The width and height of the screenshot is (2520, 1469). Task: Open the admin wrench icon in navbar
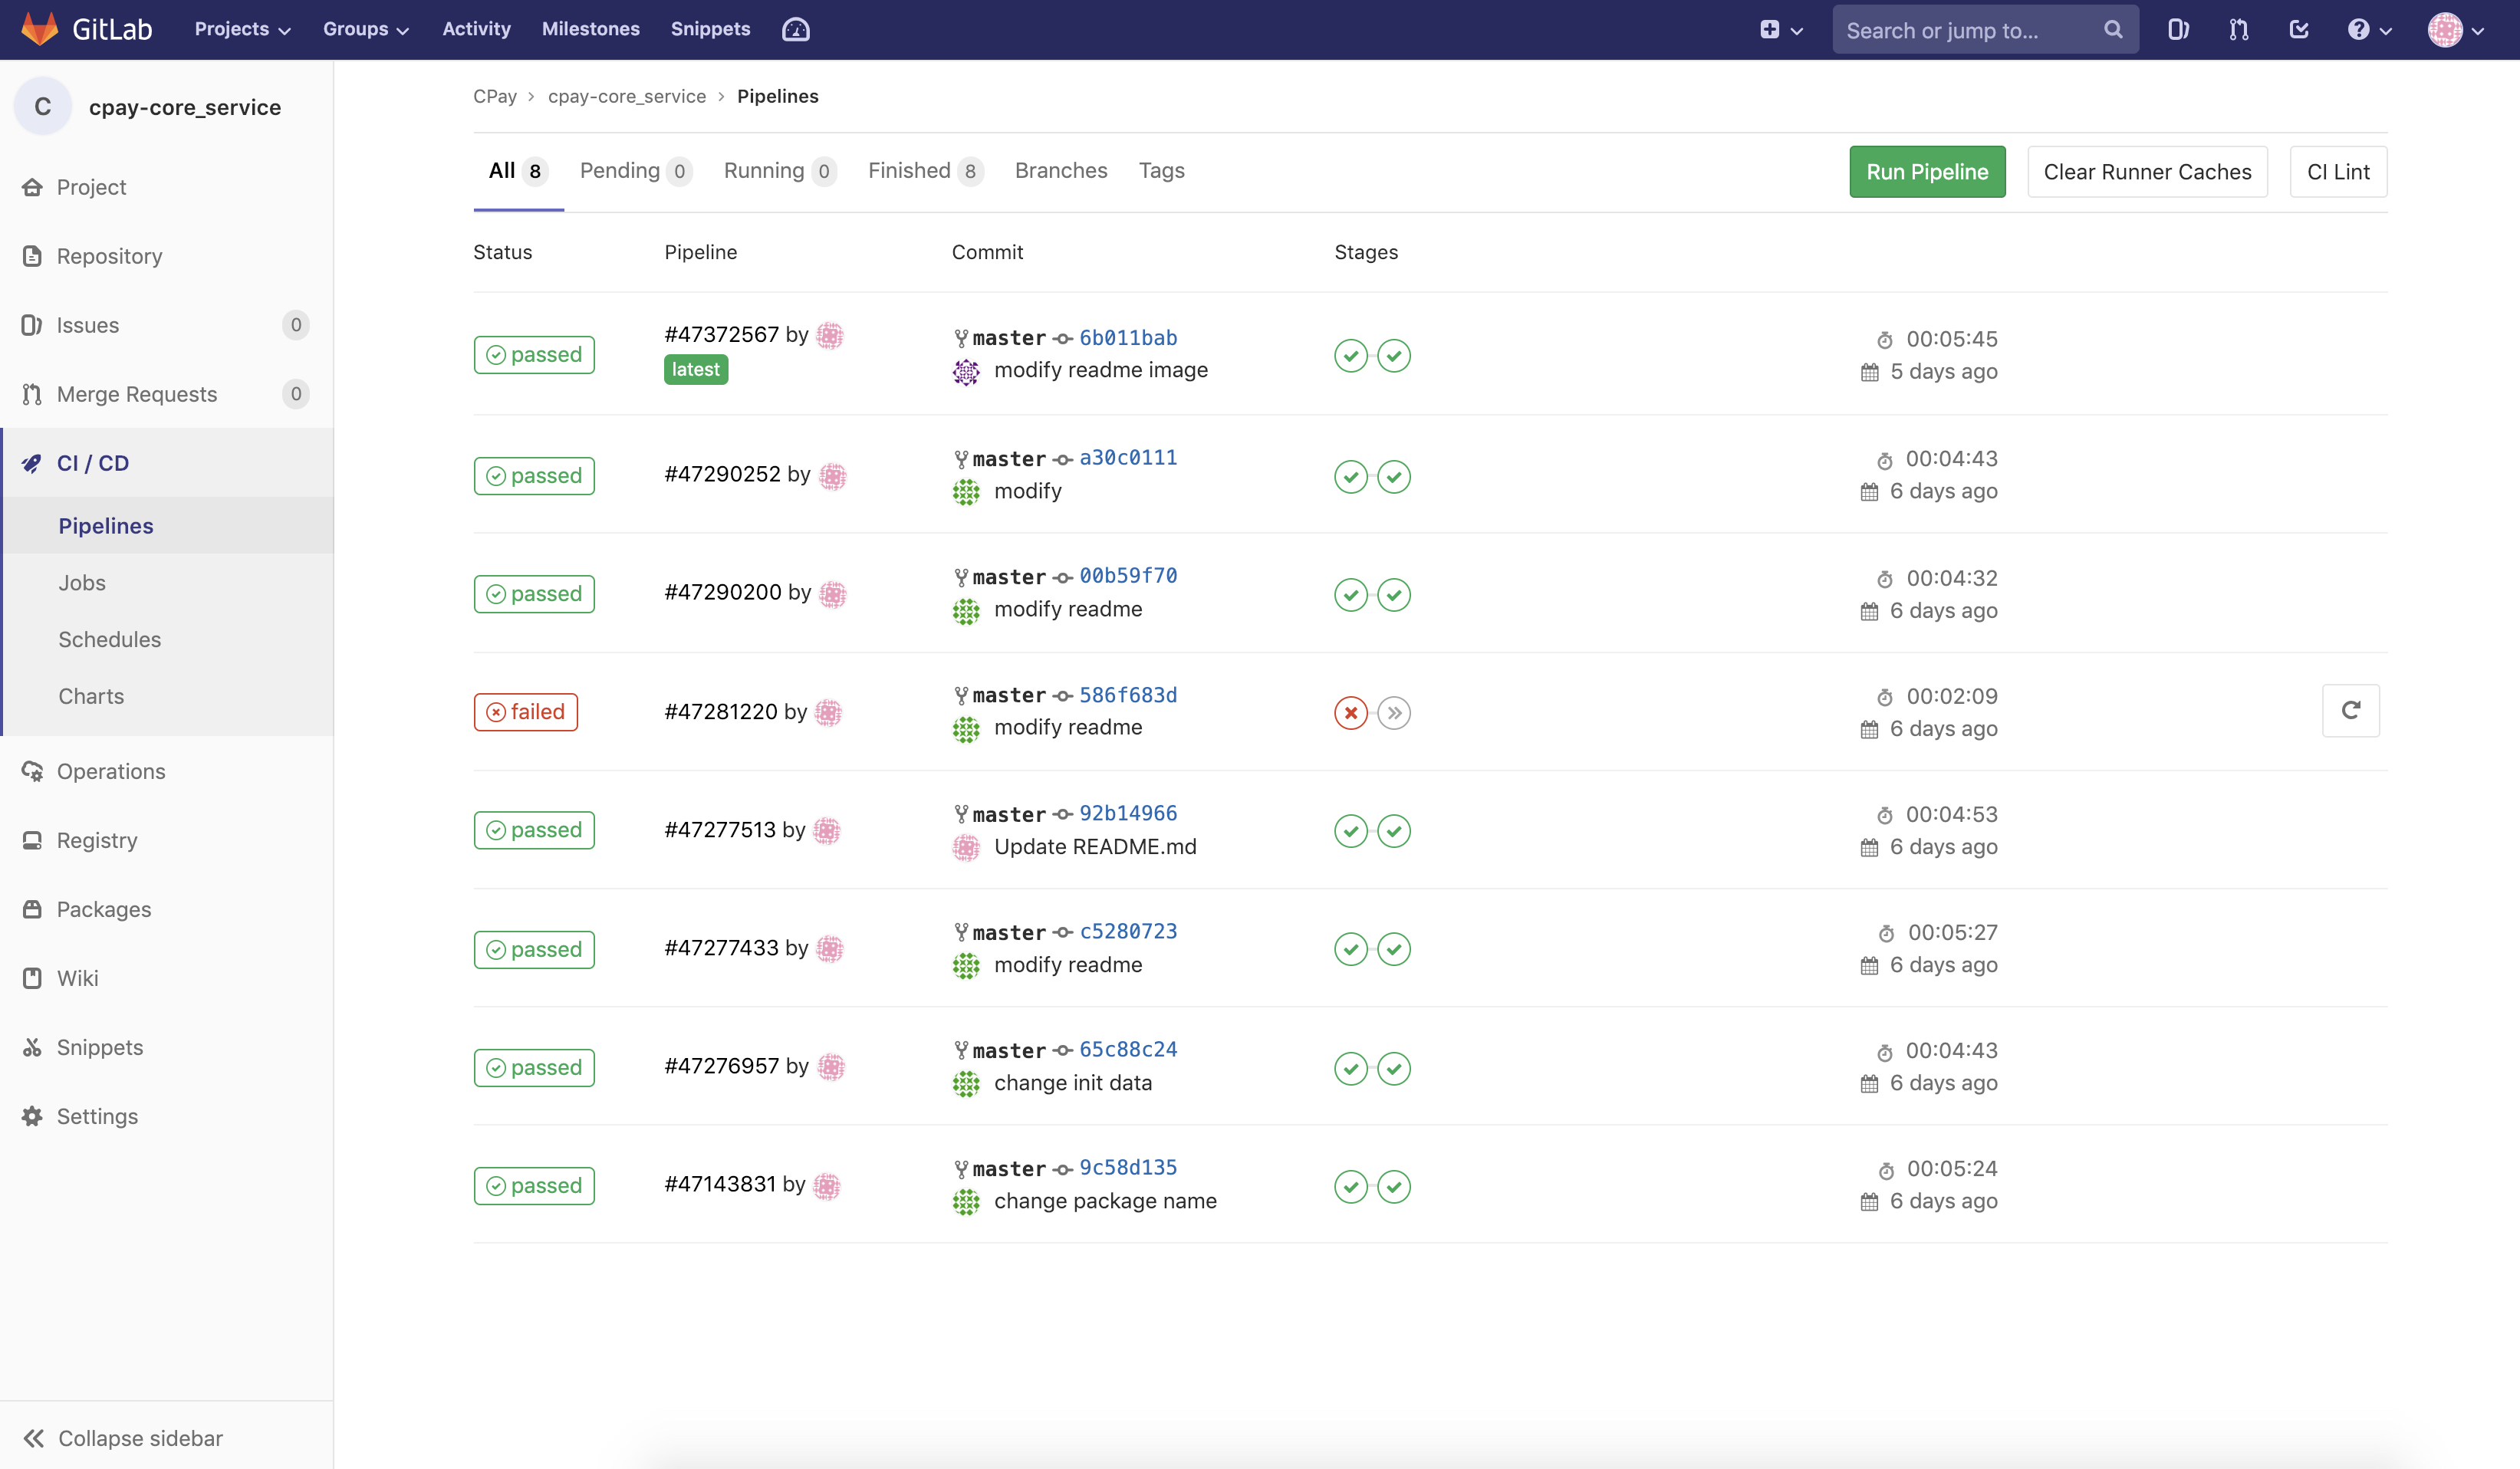[795, 30]
